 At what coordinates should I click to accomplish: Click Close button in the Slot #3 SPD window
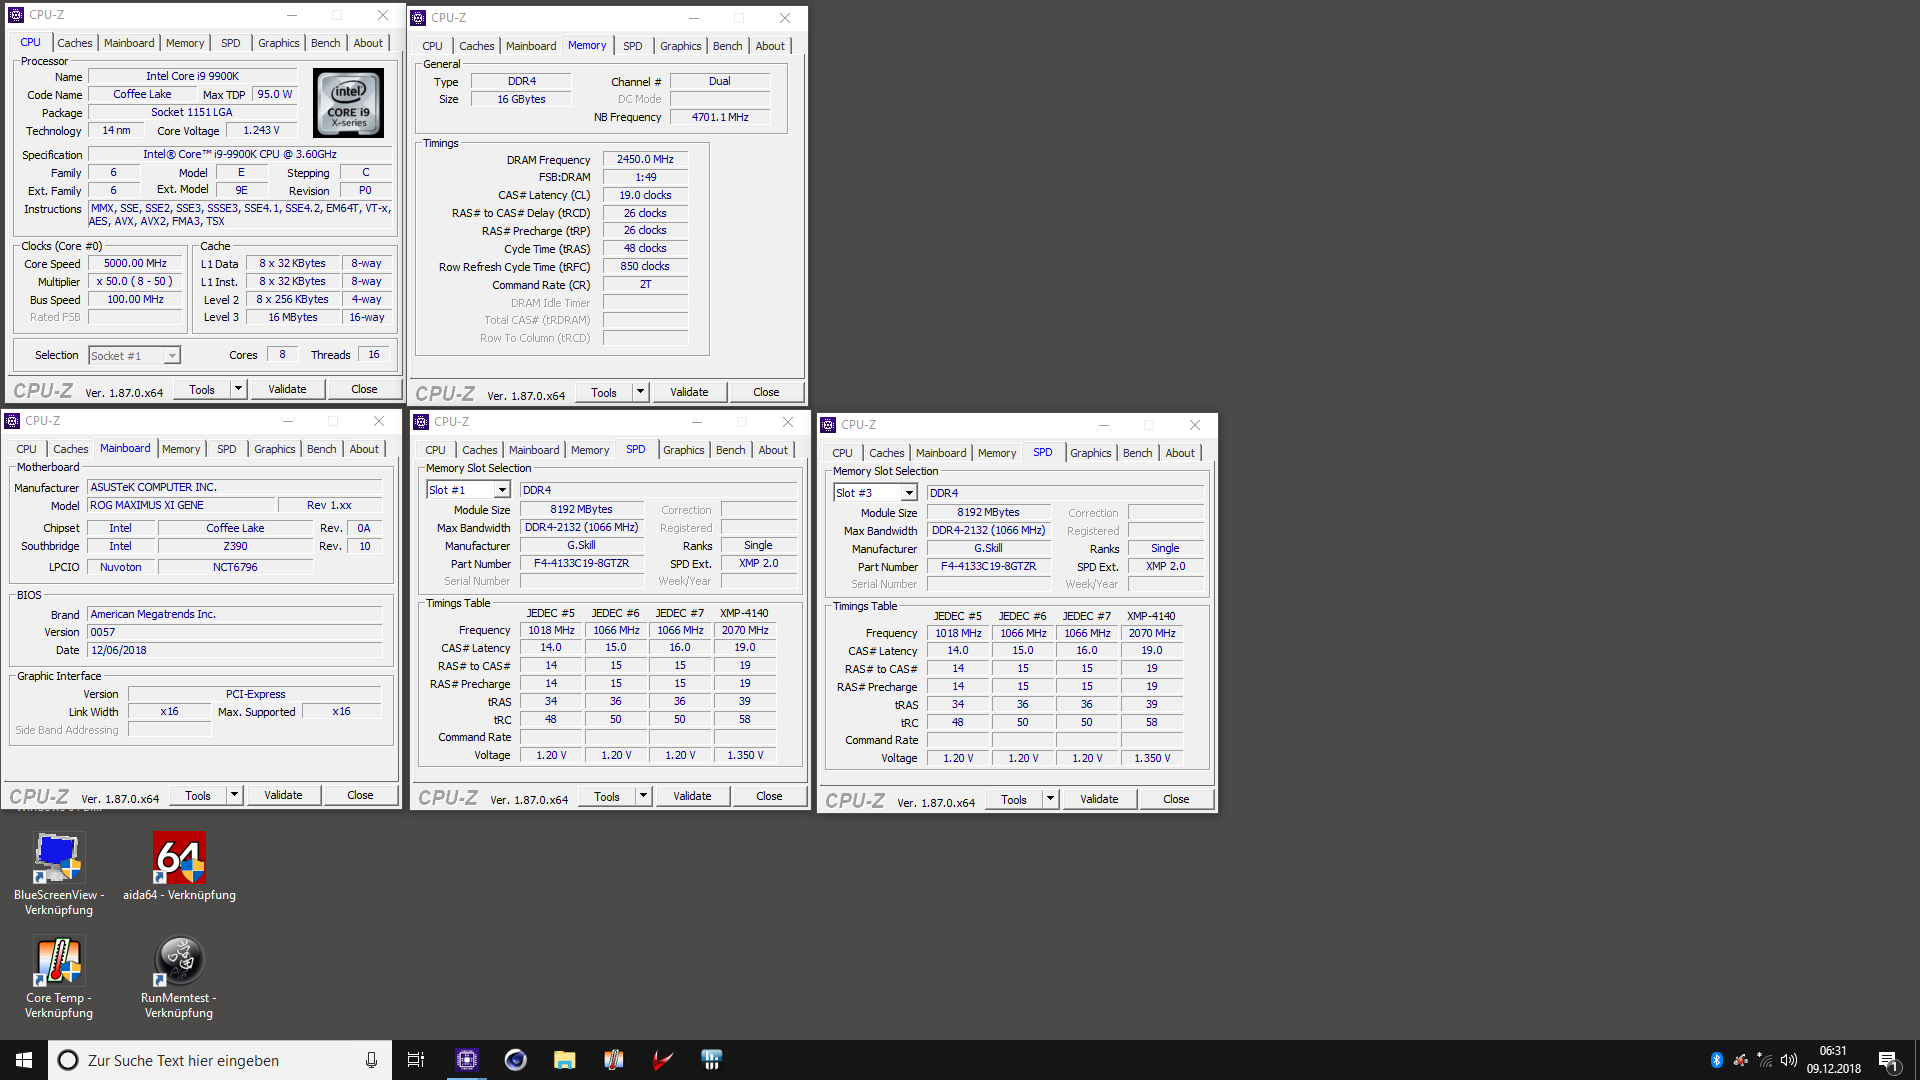click(1176, 799)
